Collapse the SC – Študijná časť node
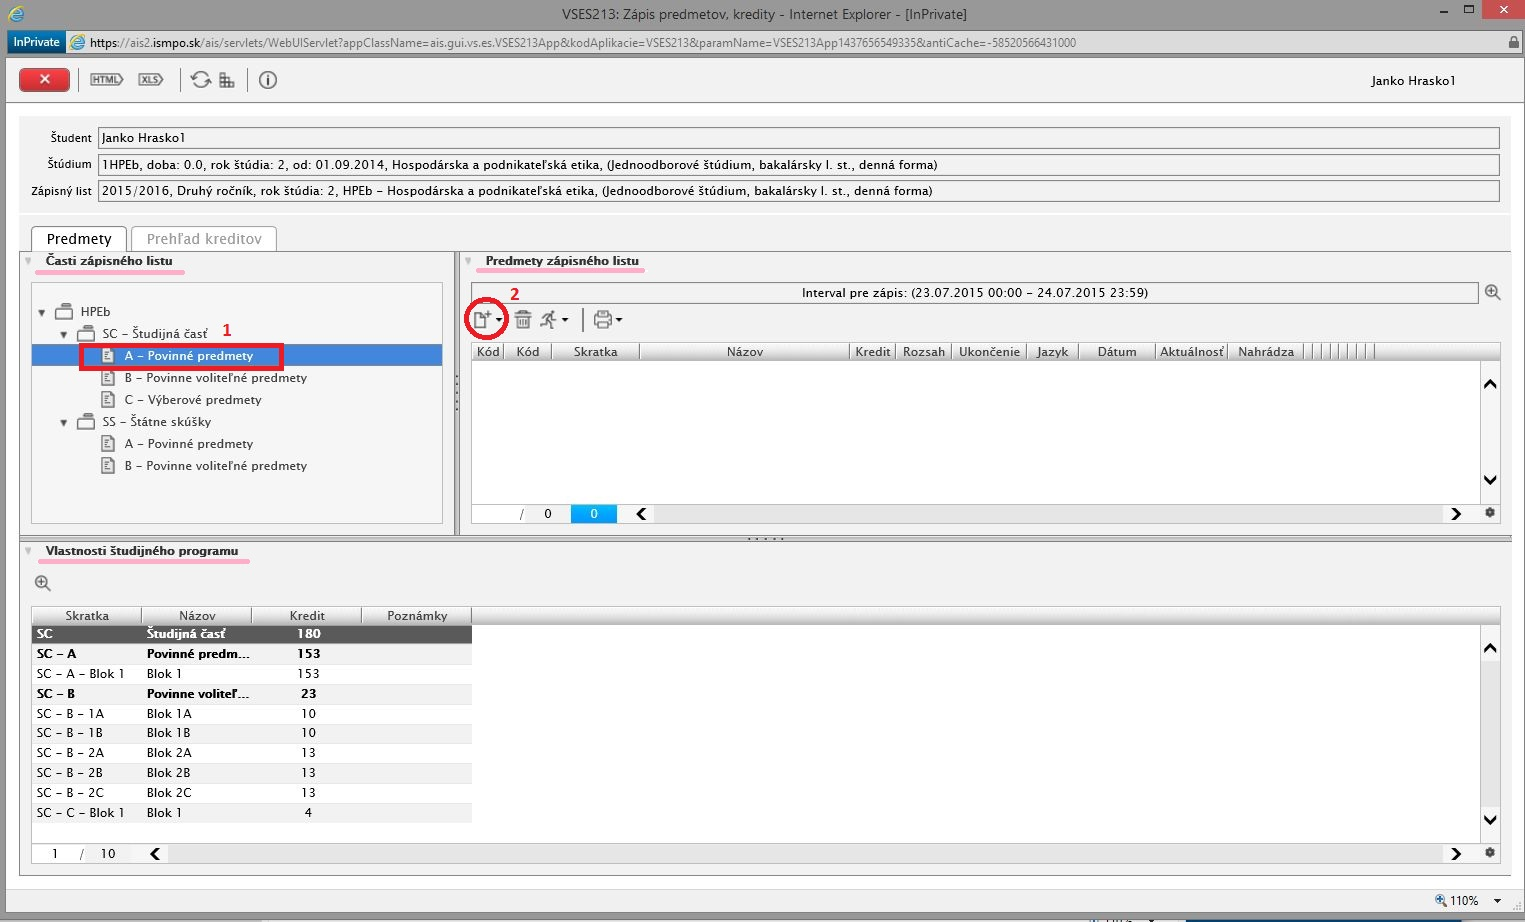Viewport: 1525px width, 922px height. (x=64, y=334)
